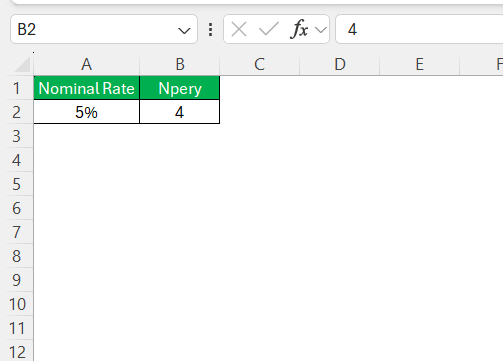
Task: Click the formula bar Enter checkmark icon
Action: [x=269, y=29]
